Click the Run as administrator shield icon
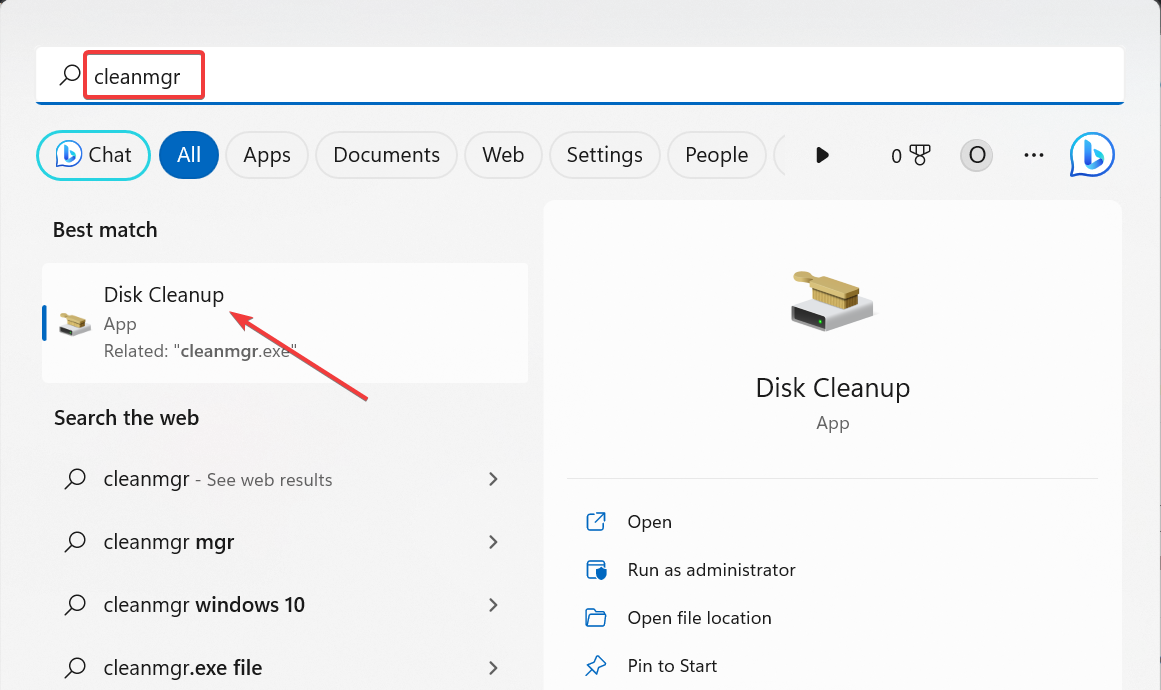 point(596,569)
